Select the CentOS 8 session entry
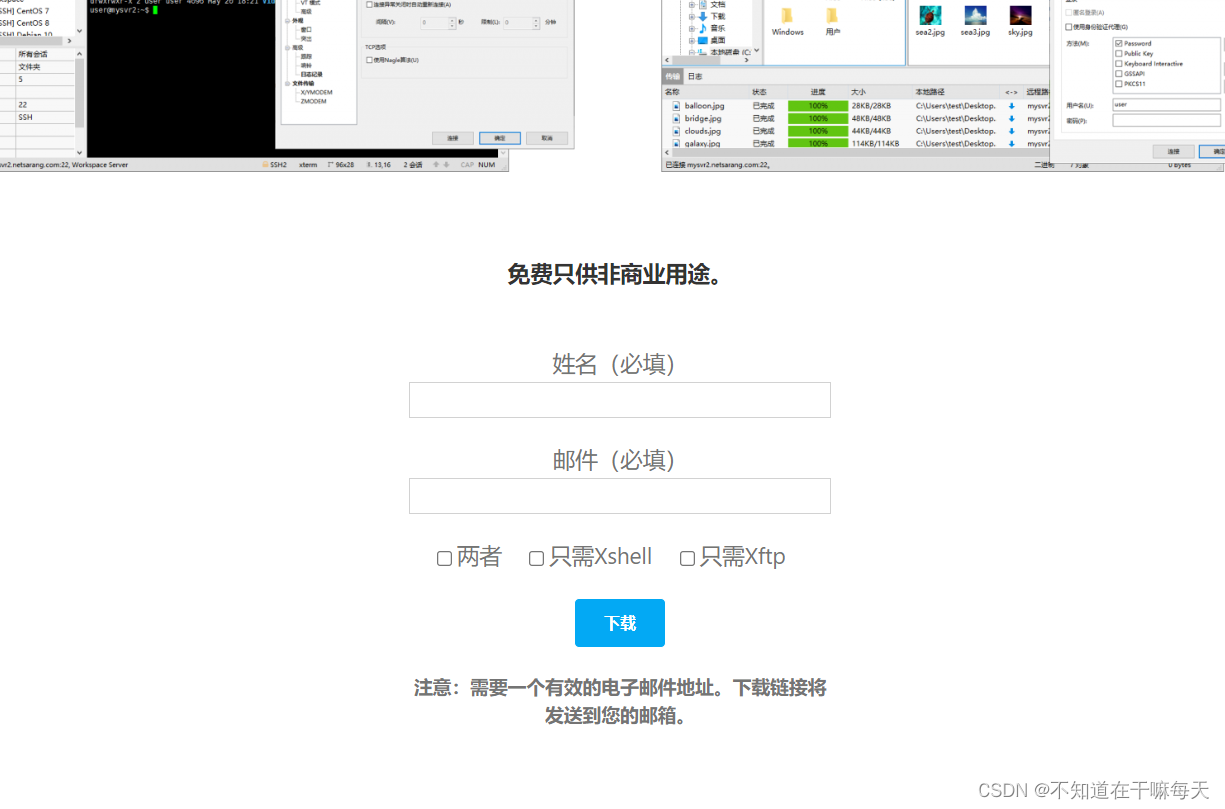 point(26,23)
